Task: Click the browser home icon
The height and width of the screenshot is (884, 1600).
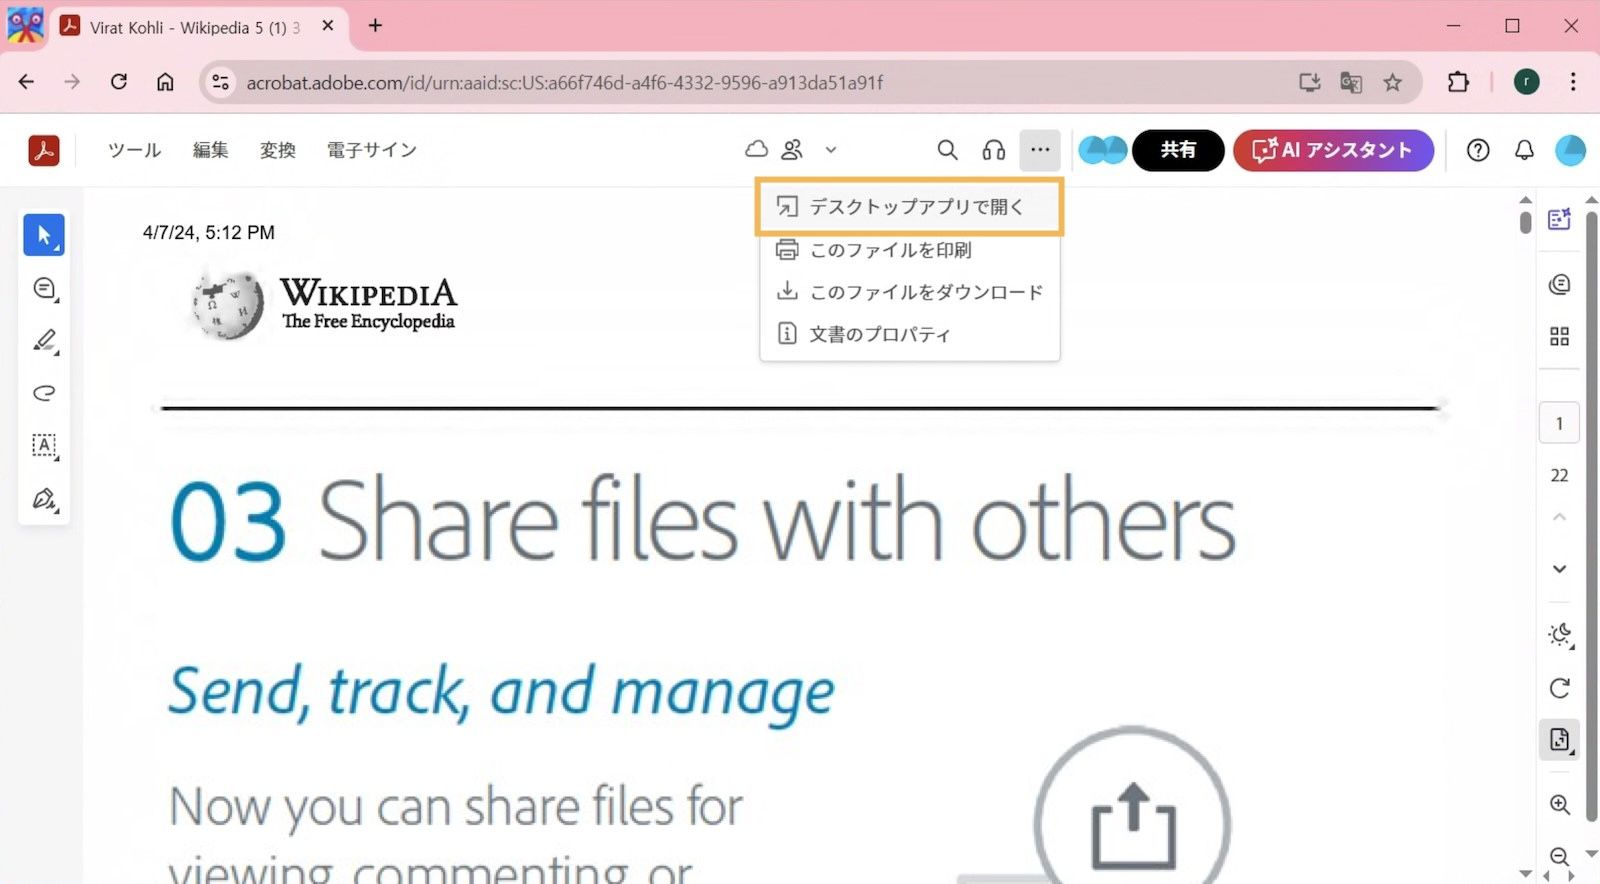Action: pos(165,82)
